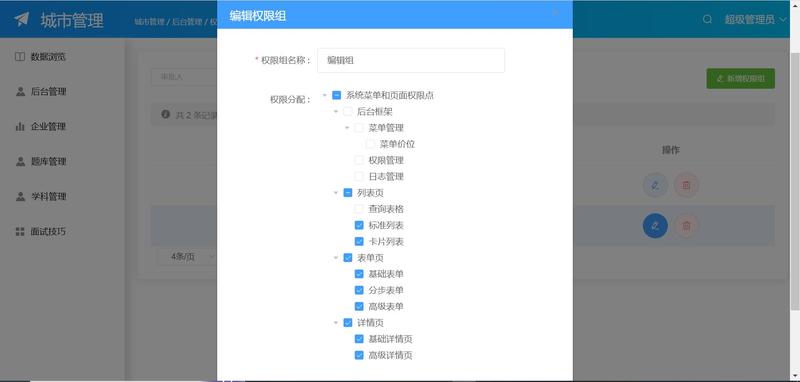Check the 日志管理 checkbox
800x382 pixels.
point(359,176)
